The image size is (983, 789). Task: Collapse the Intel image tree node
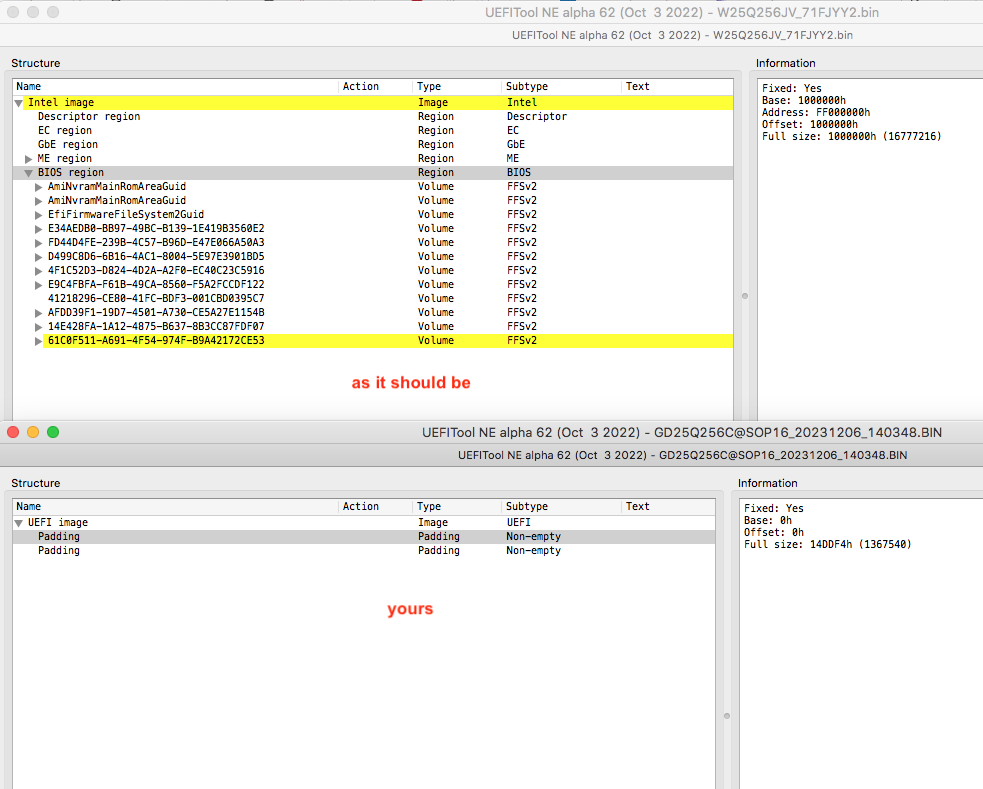(x=19, y=103)
